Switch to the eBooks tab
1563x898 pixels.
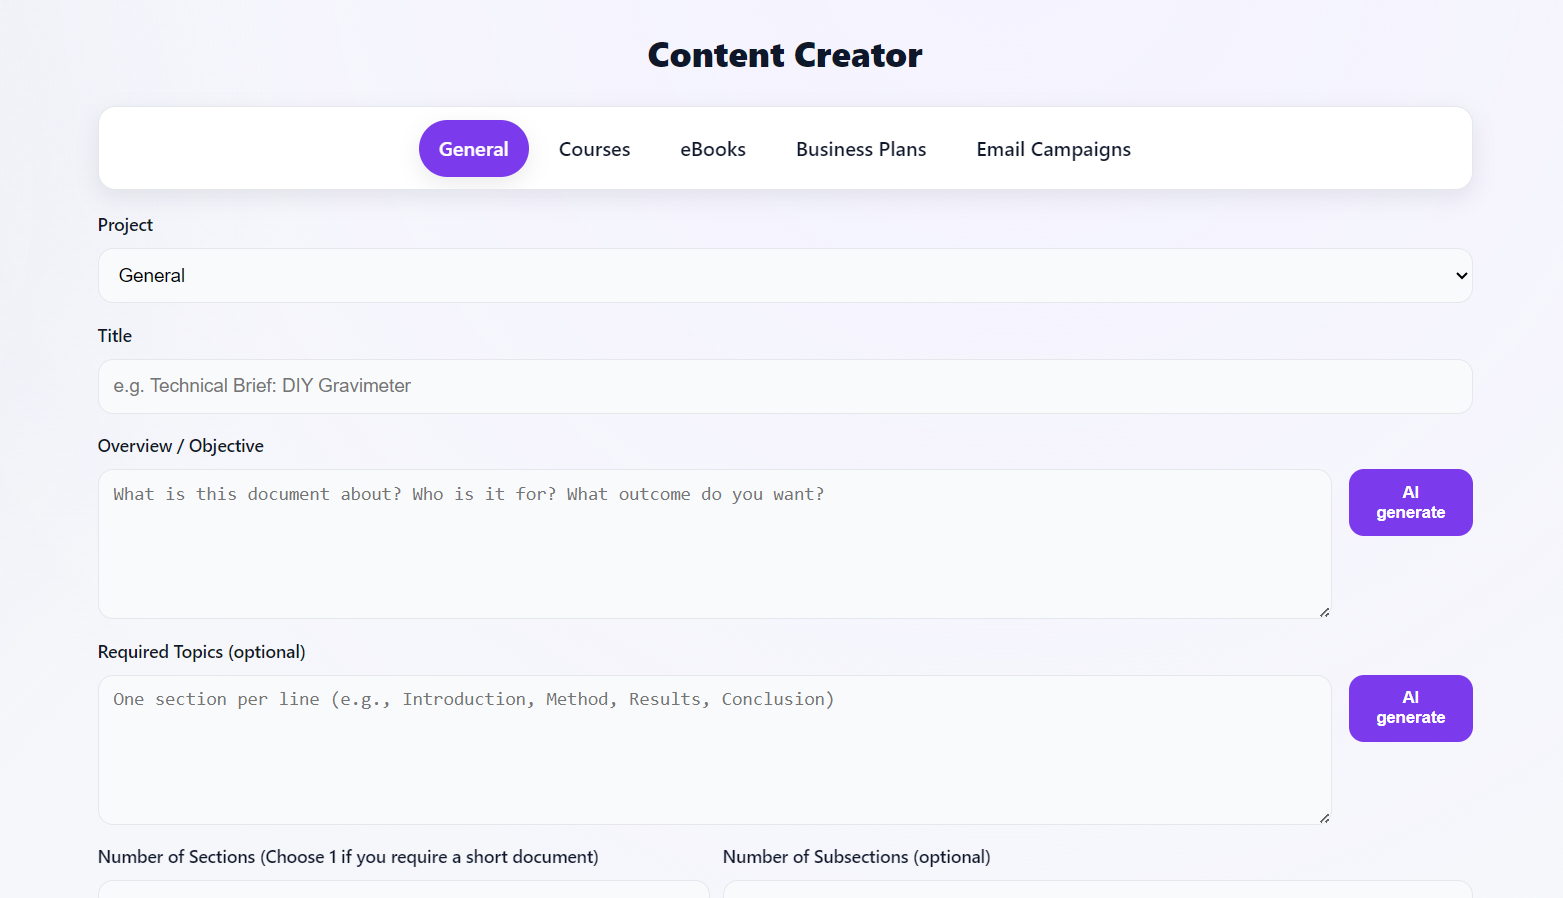pos(712,148)
